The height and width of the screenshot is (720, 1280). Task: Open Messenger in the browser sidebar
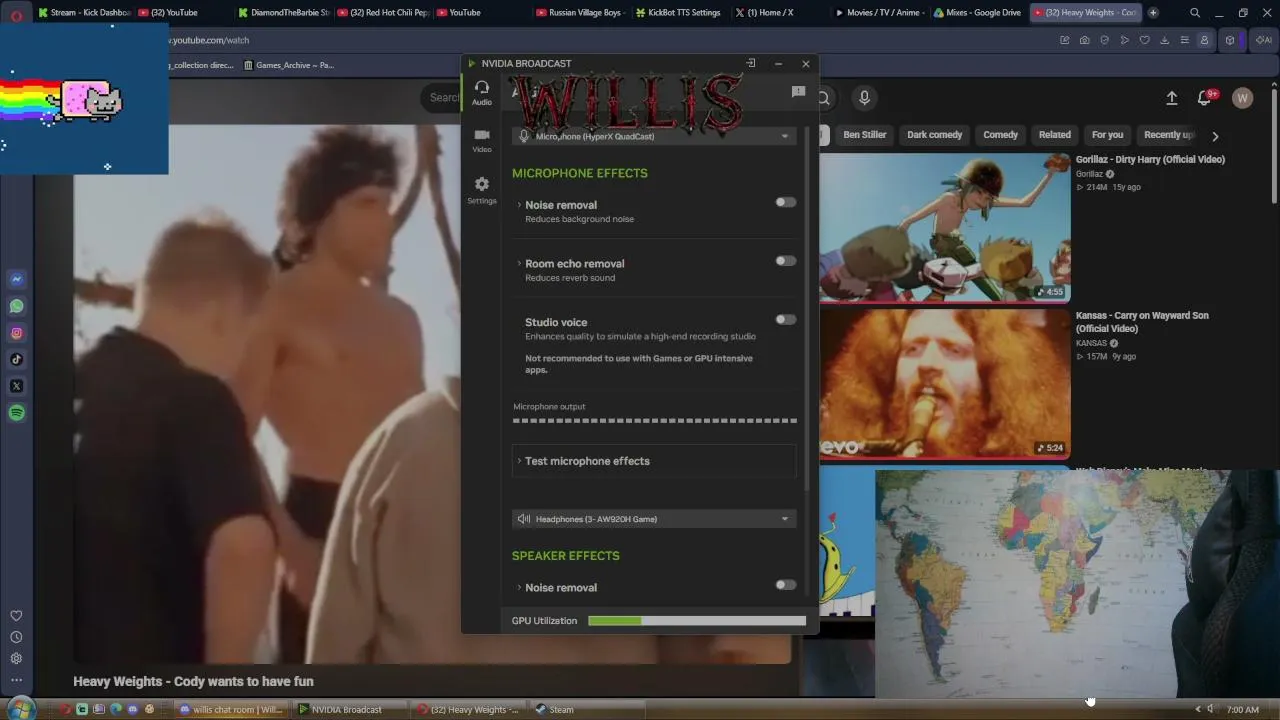(16, 280)
